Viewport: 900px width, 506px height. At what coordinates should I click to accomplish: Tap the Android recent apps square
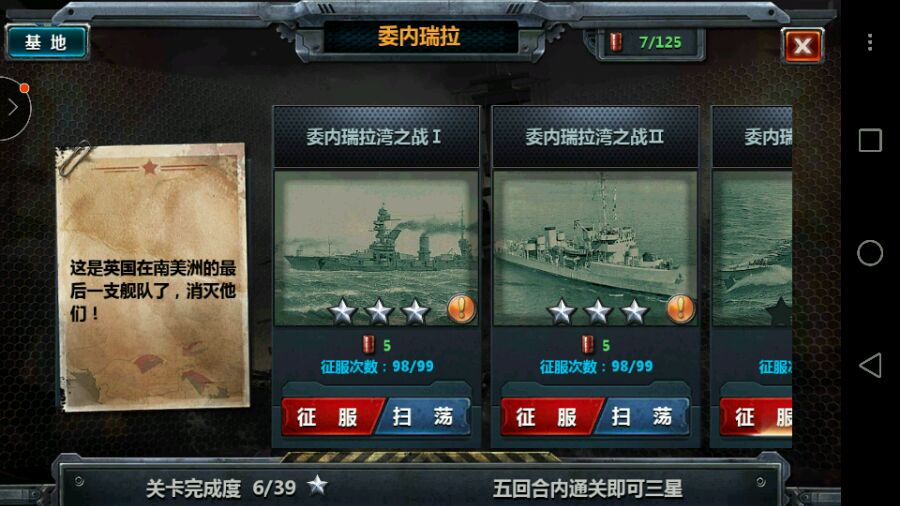[870, 141]
